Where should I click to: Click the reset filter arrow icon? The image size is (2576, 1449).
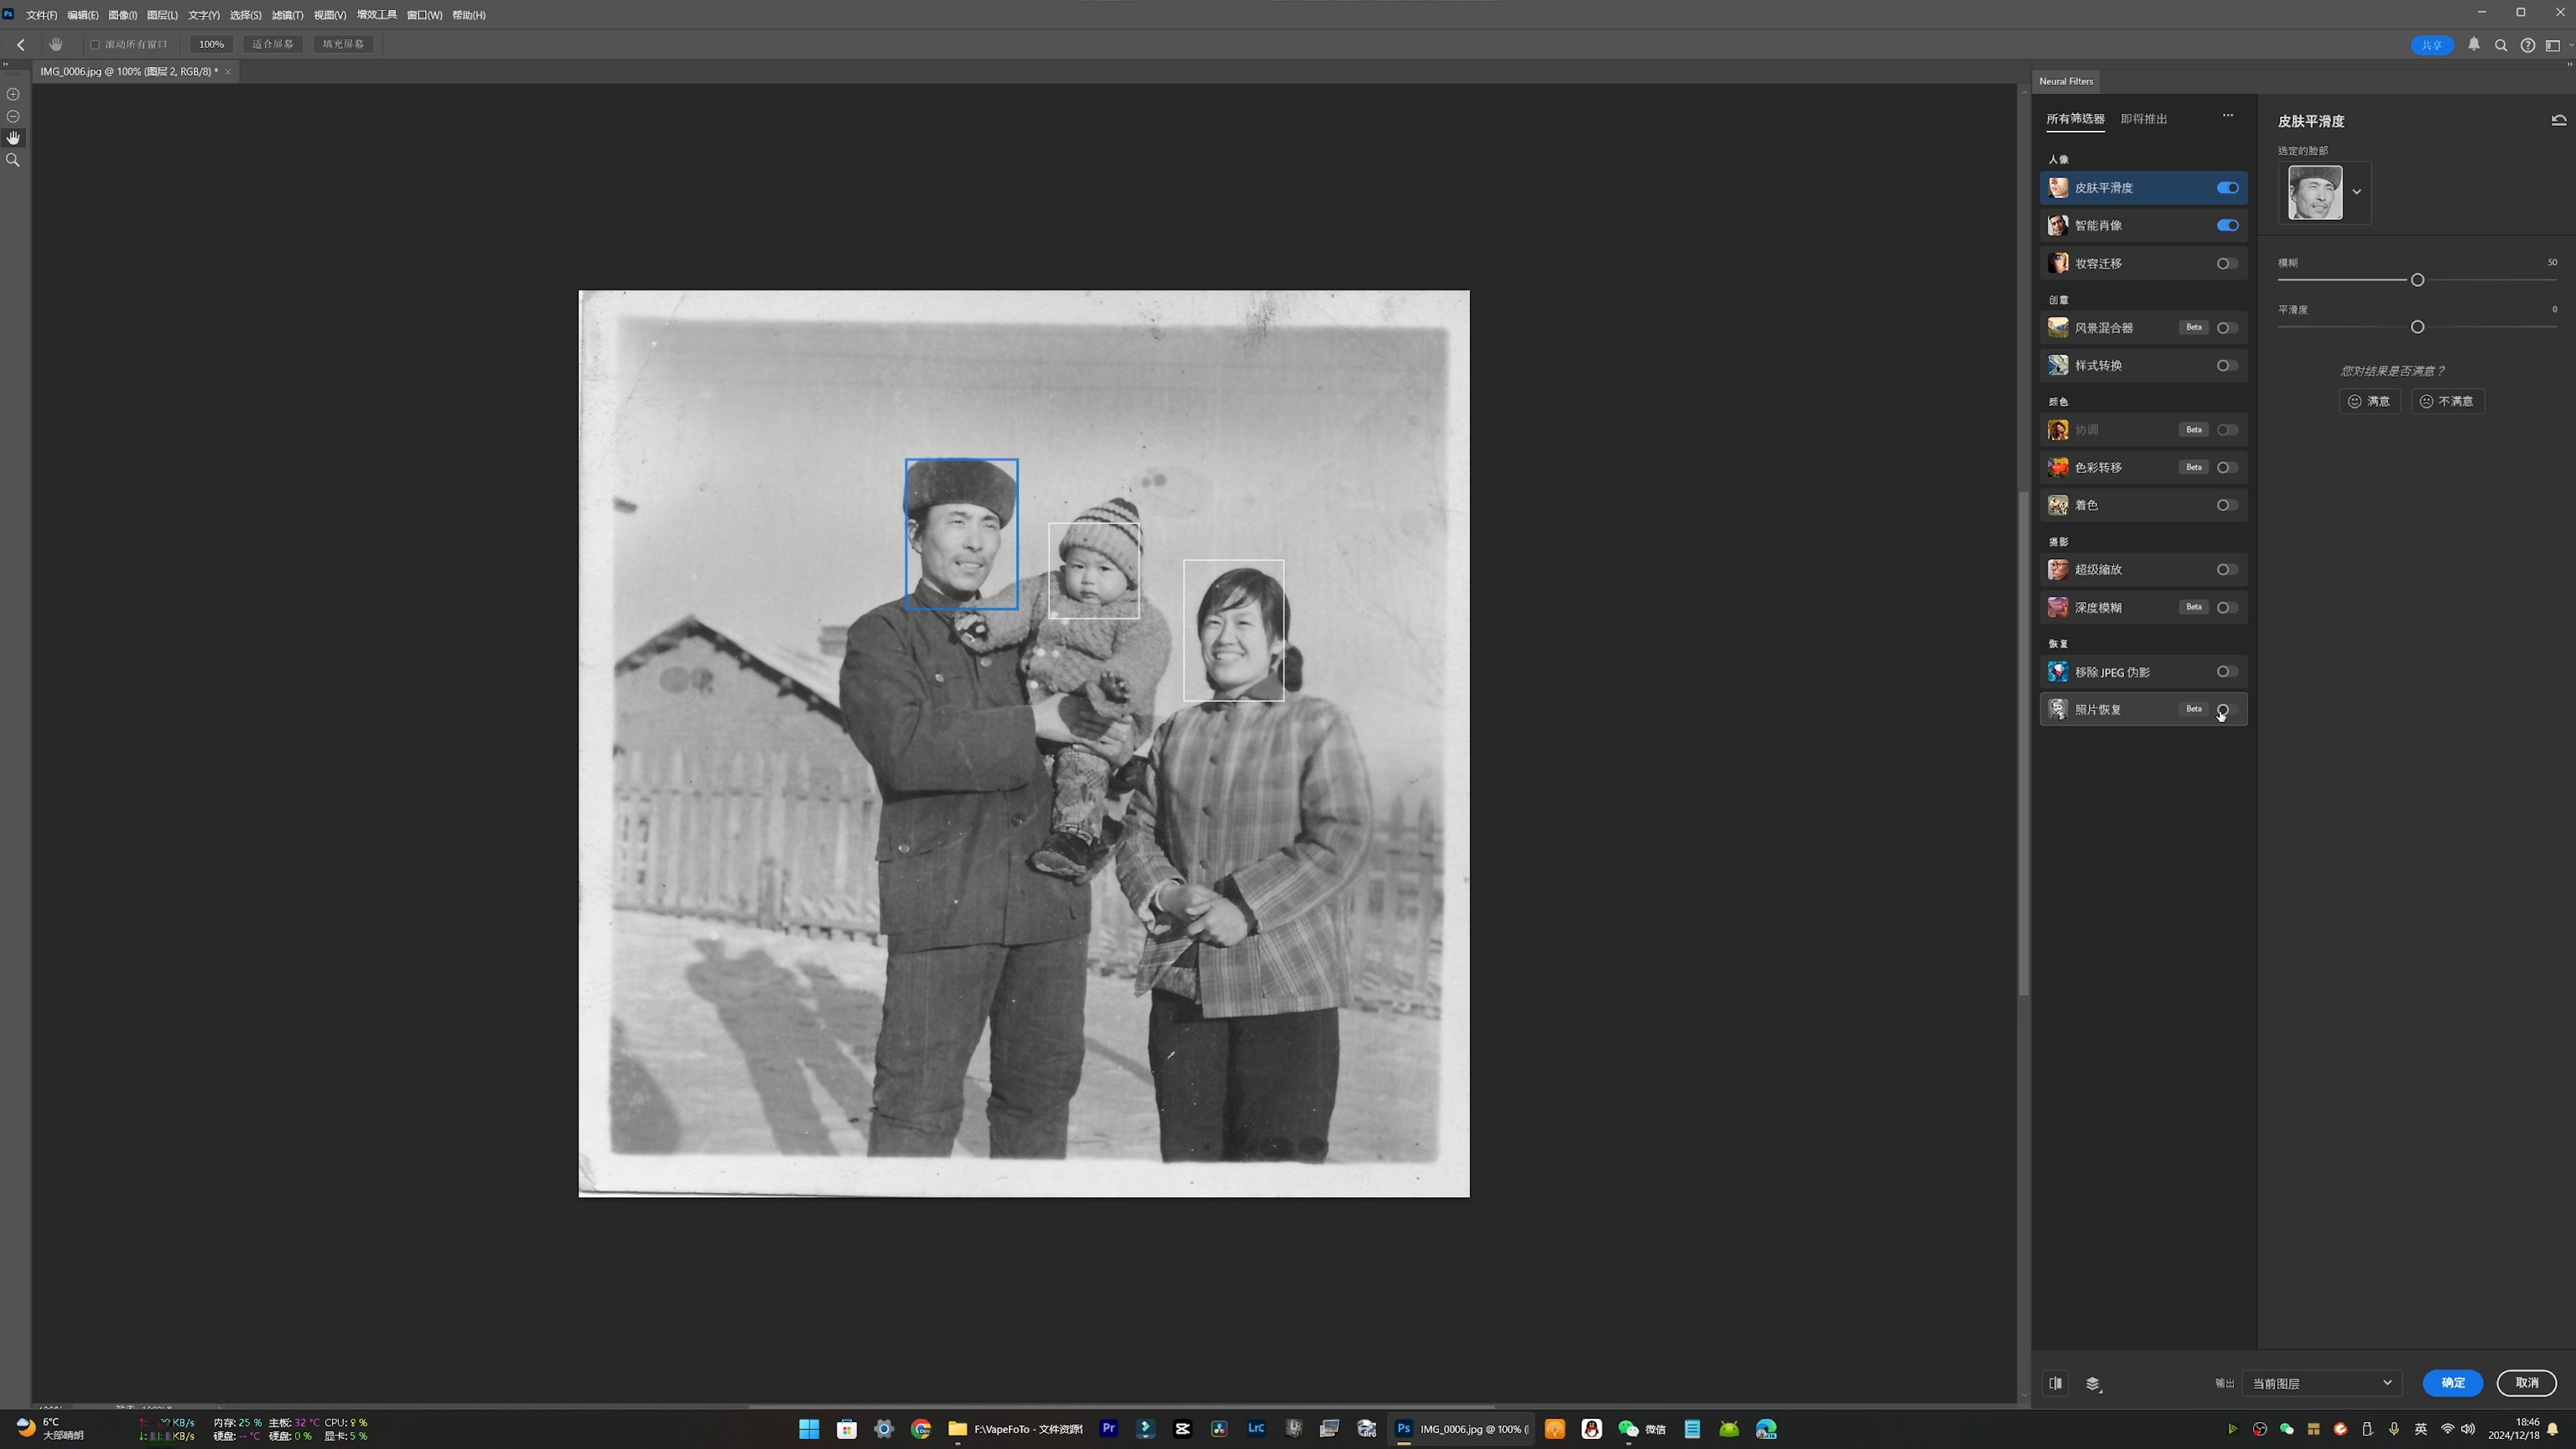coord(2558,120)
